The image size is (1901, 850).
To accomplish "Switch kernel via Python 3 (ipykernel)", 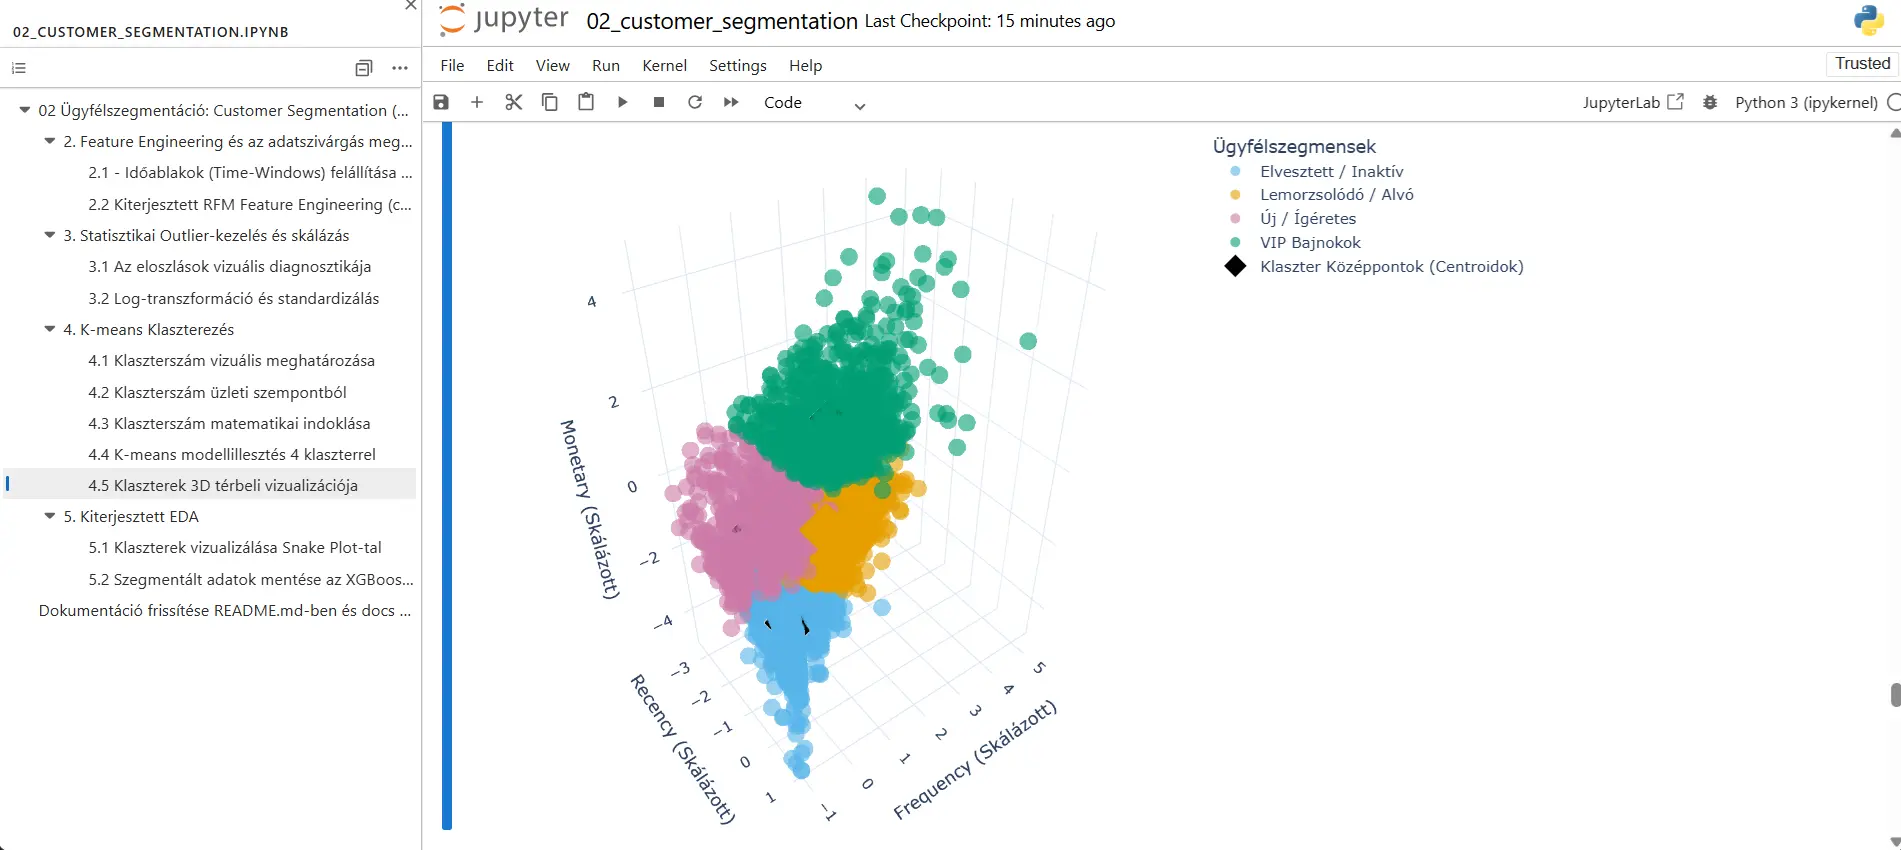I will click(x=1806, y=102).
